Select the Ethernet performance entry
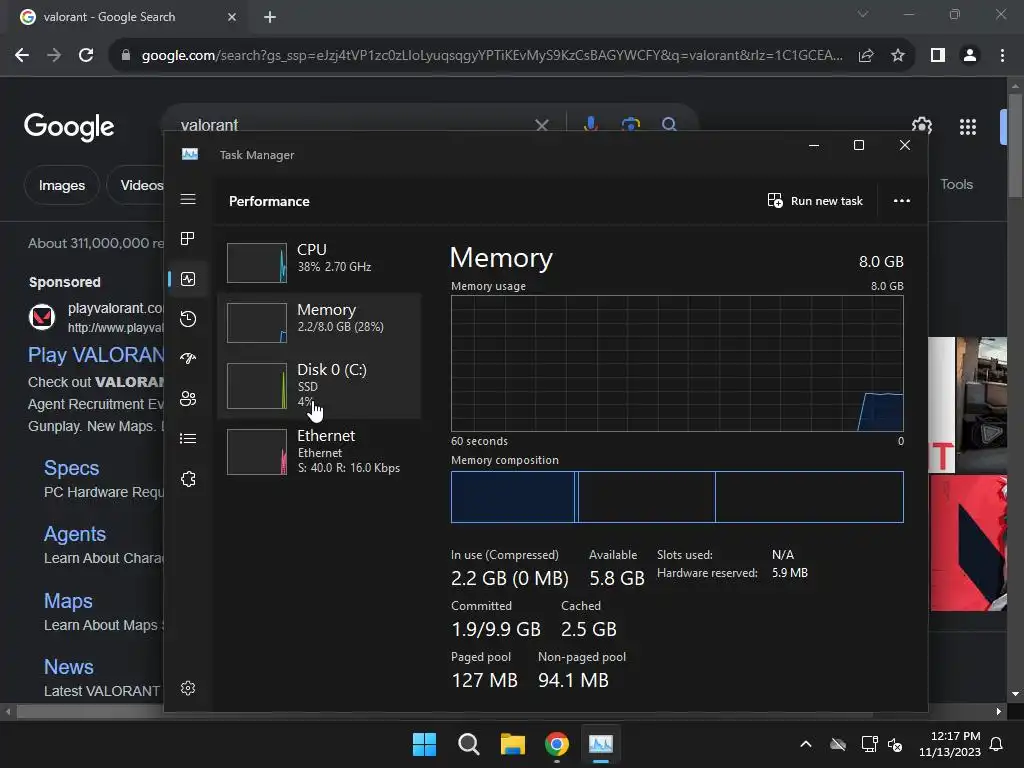The width and height of the screenshot is (1024, 768). pyautogui.click(x=319, y=452)
